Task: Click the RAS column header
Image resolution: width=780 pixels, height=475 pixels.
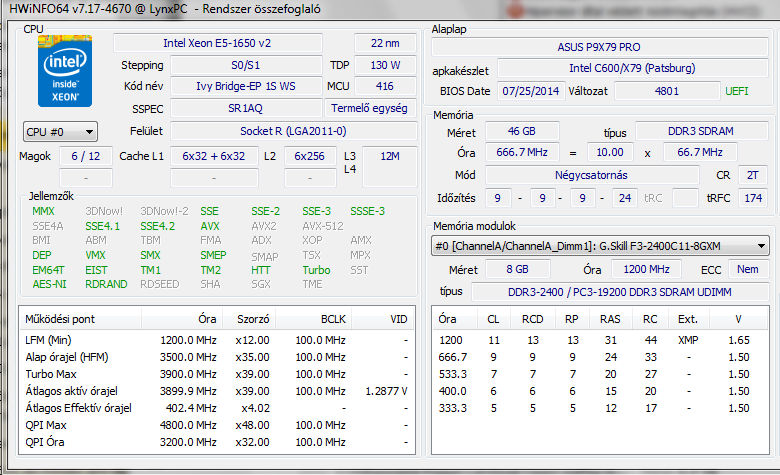Action: pyautogui.click(x=610, y=319)
